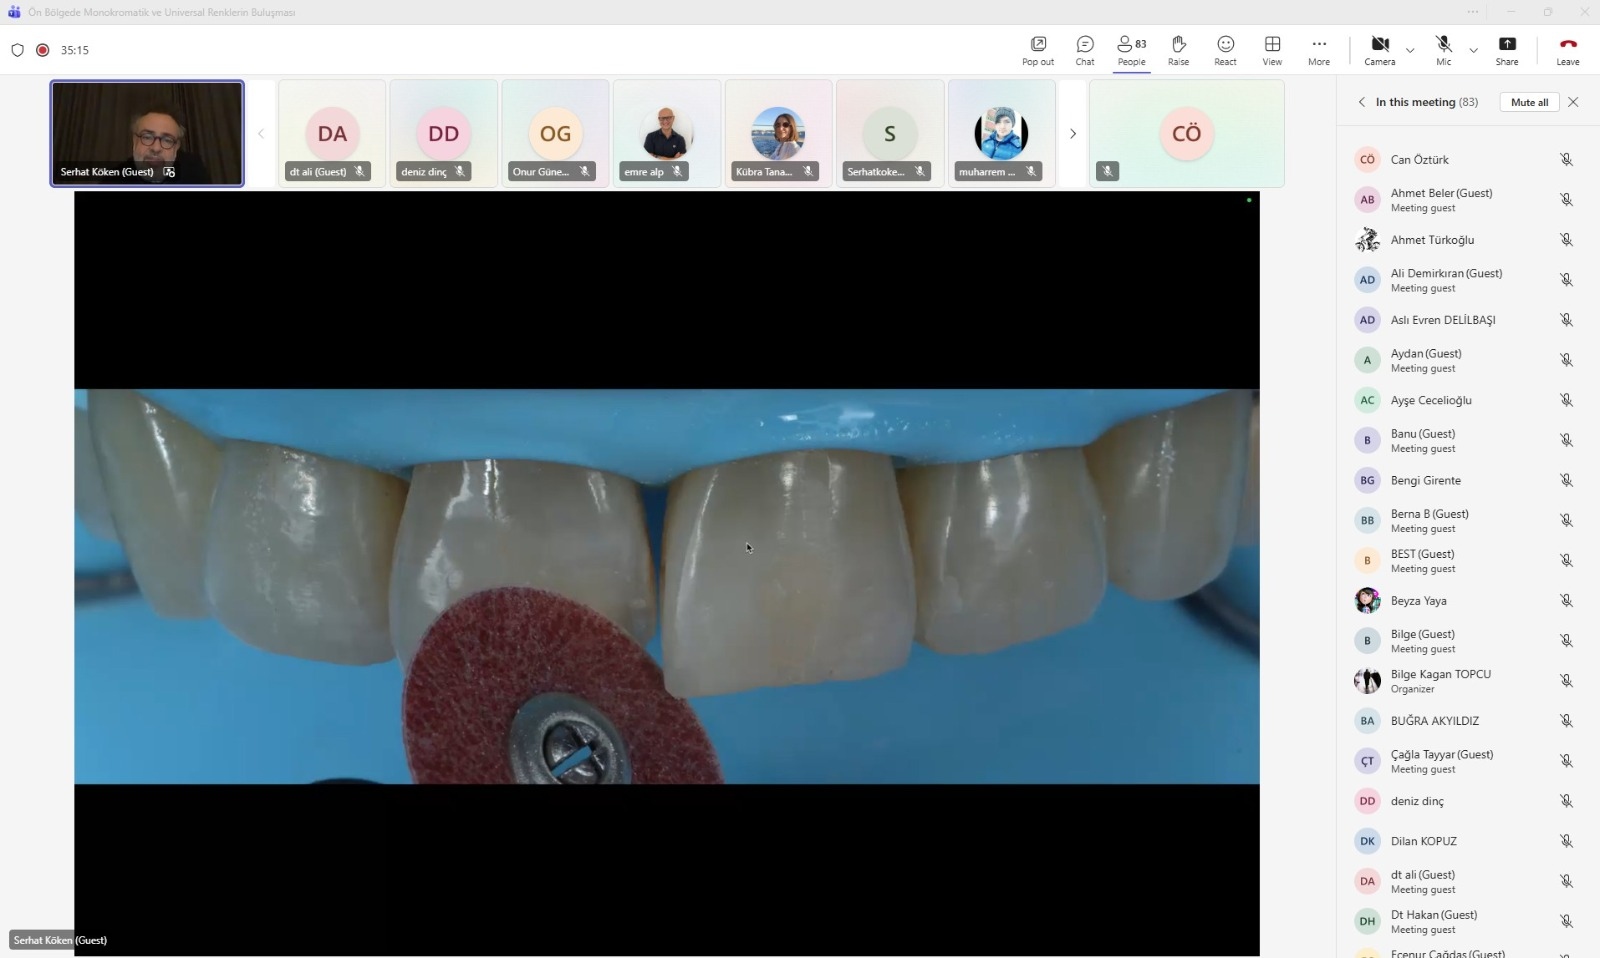
Task: Toggle the Mic on
Action: pyautogui.click(x=1443, y=50)
